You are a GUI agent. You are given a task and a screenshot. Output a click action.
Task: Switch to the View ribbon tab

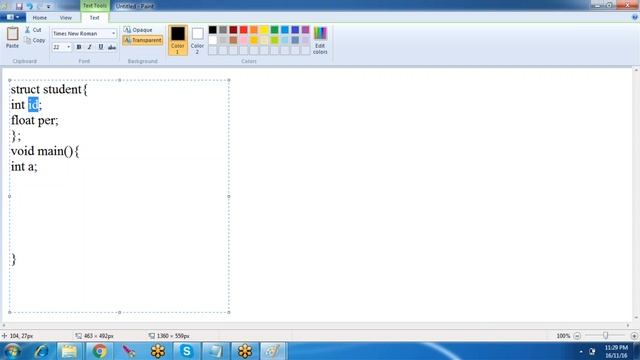point(65,18)
